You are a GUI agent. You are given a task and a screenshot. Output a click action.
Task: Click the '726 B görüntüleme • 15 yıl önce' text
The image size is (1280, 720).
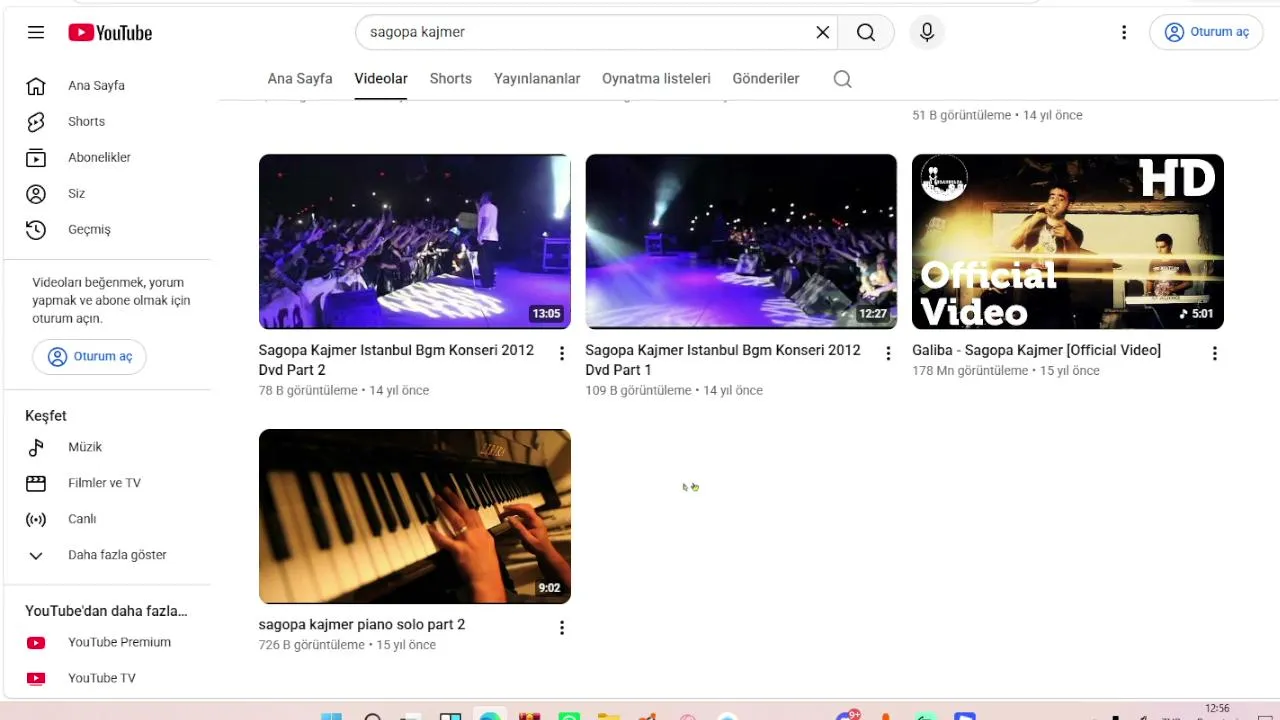click(347, 645)
